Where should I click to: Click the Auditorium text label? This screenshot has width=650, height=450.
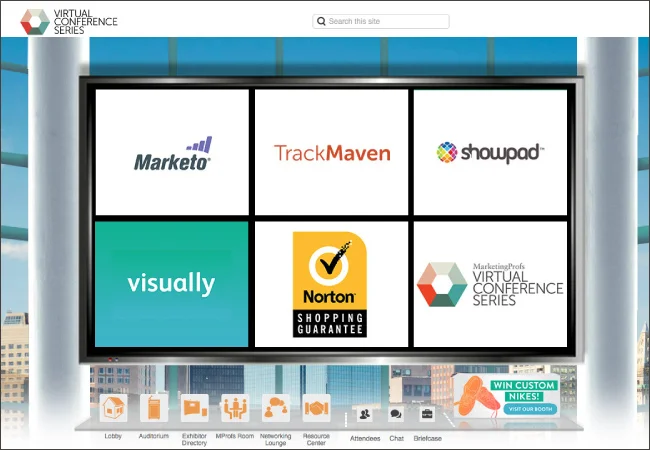pos(154,436)
